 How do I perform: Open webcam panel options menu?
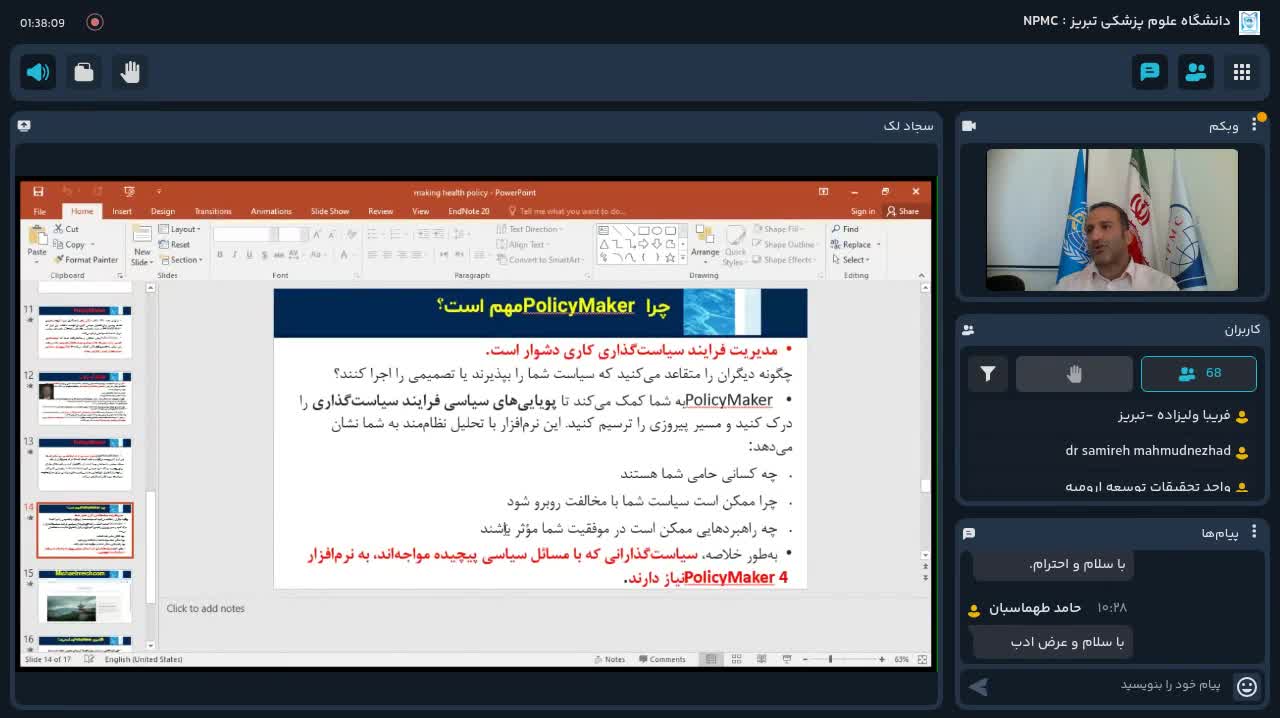pos(1254,126)
